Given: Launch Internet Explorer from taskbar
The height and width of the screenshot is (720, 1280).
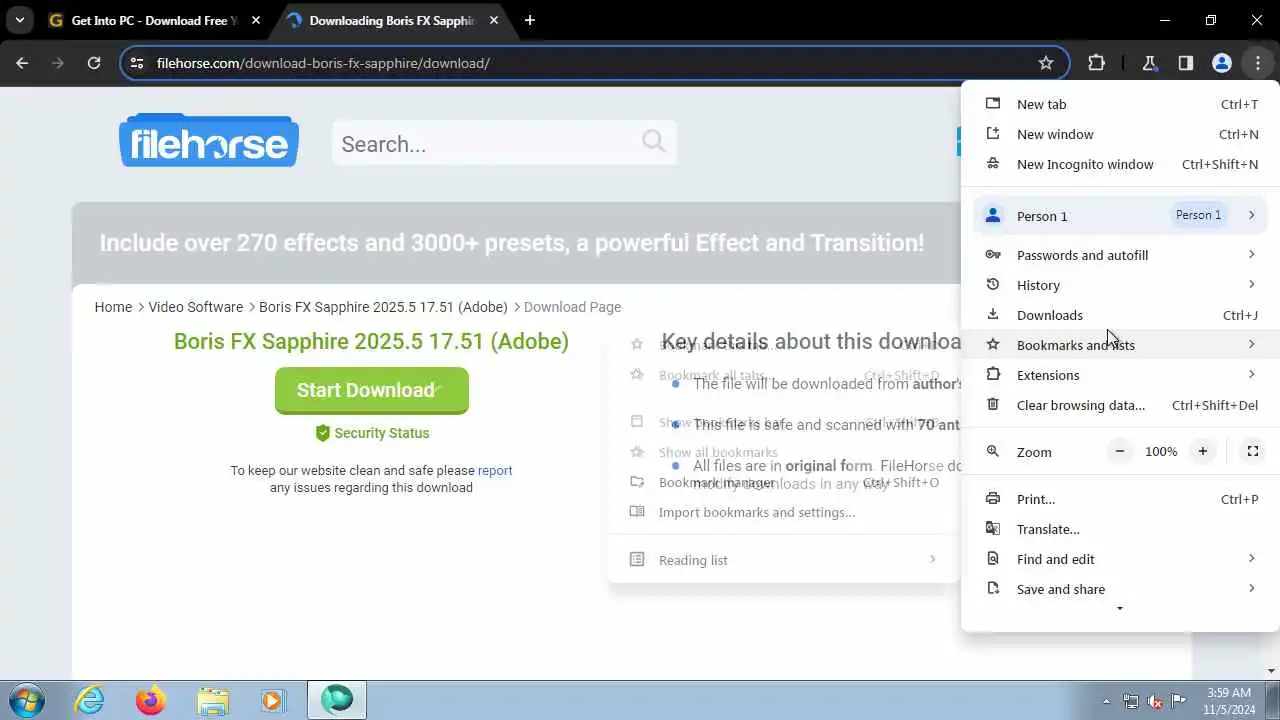Looking at the screenshot, I should (x=90, y=700).
